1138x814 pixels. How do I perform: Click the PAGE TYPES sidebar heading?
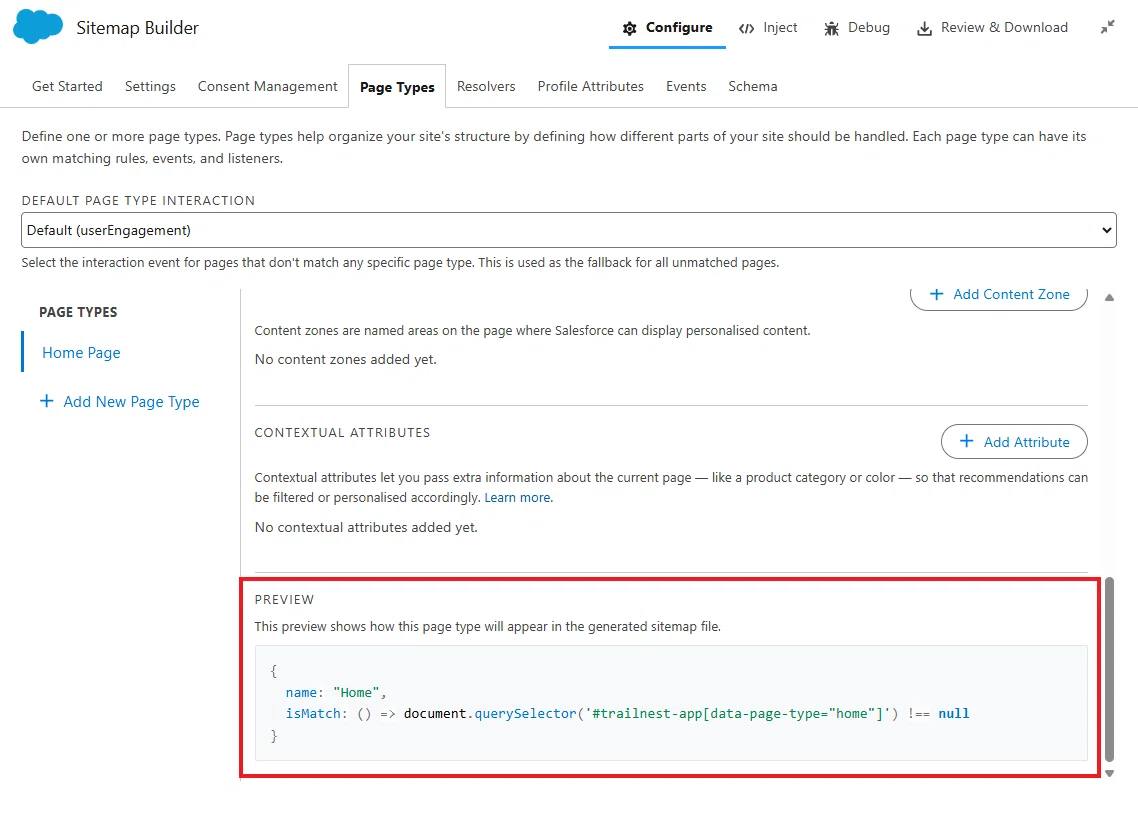coord(78,312)
